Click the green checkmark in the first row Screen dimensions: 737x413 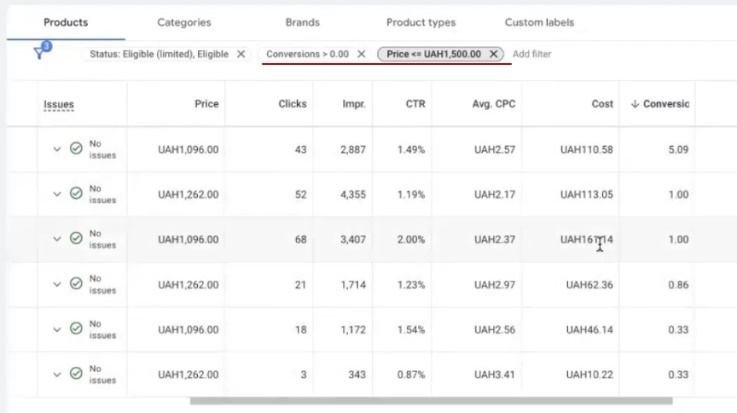click(76, 149)
